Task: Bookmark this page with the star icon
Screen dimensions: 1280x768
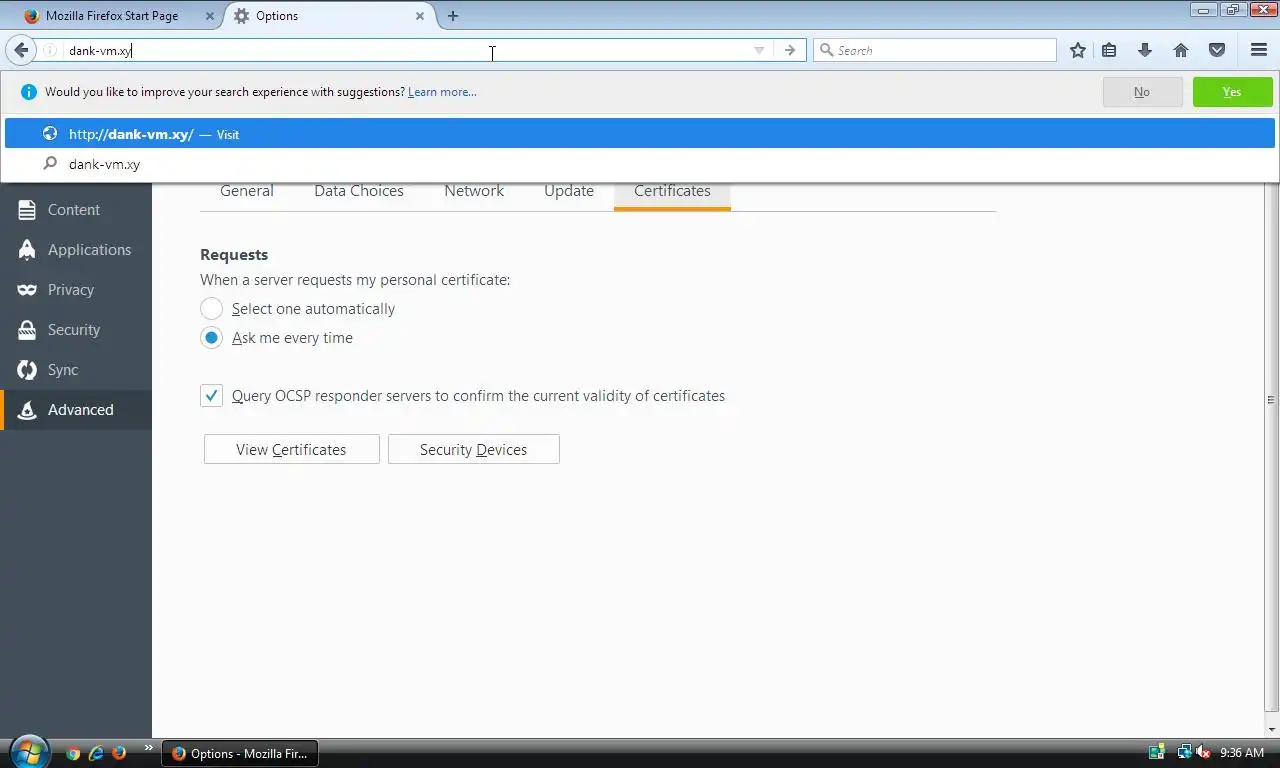Action: (1077, 50)
